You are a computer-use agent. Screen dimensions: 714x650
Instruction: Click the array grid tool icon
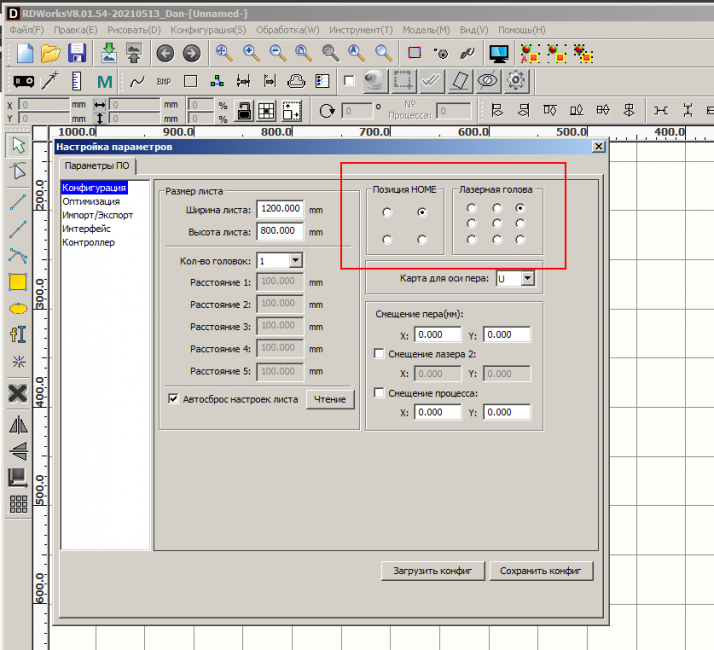17,504
